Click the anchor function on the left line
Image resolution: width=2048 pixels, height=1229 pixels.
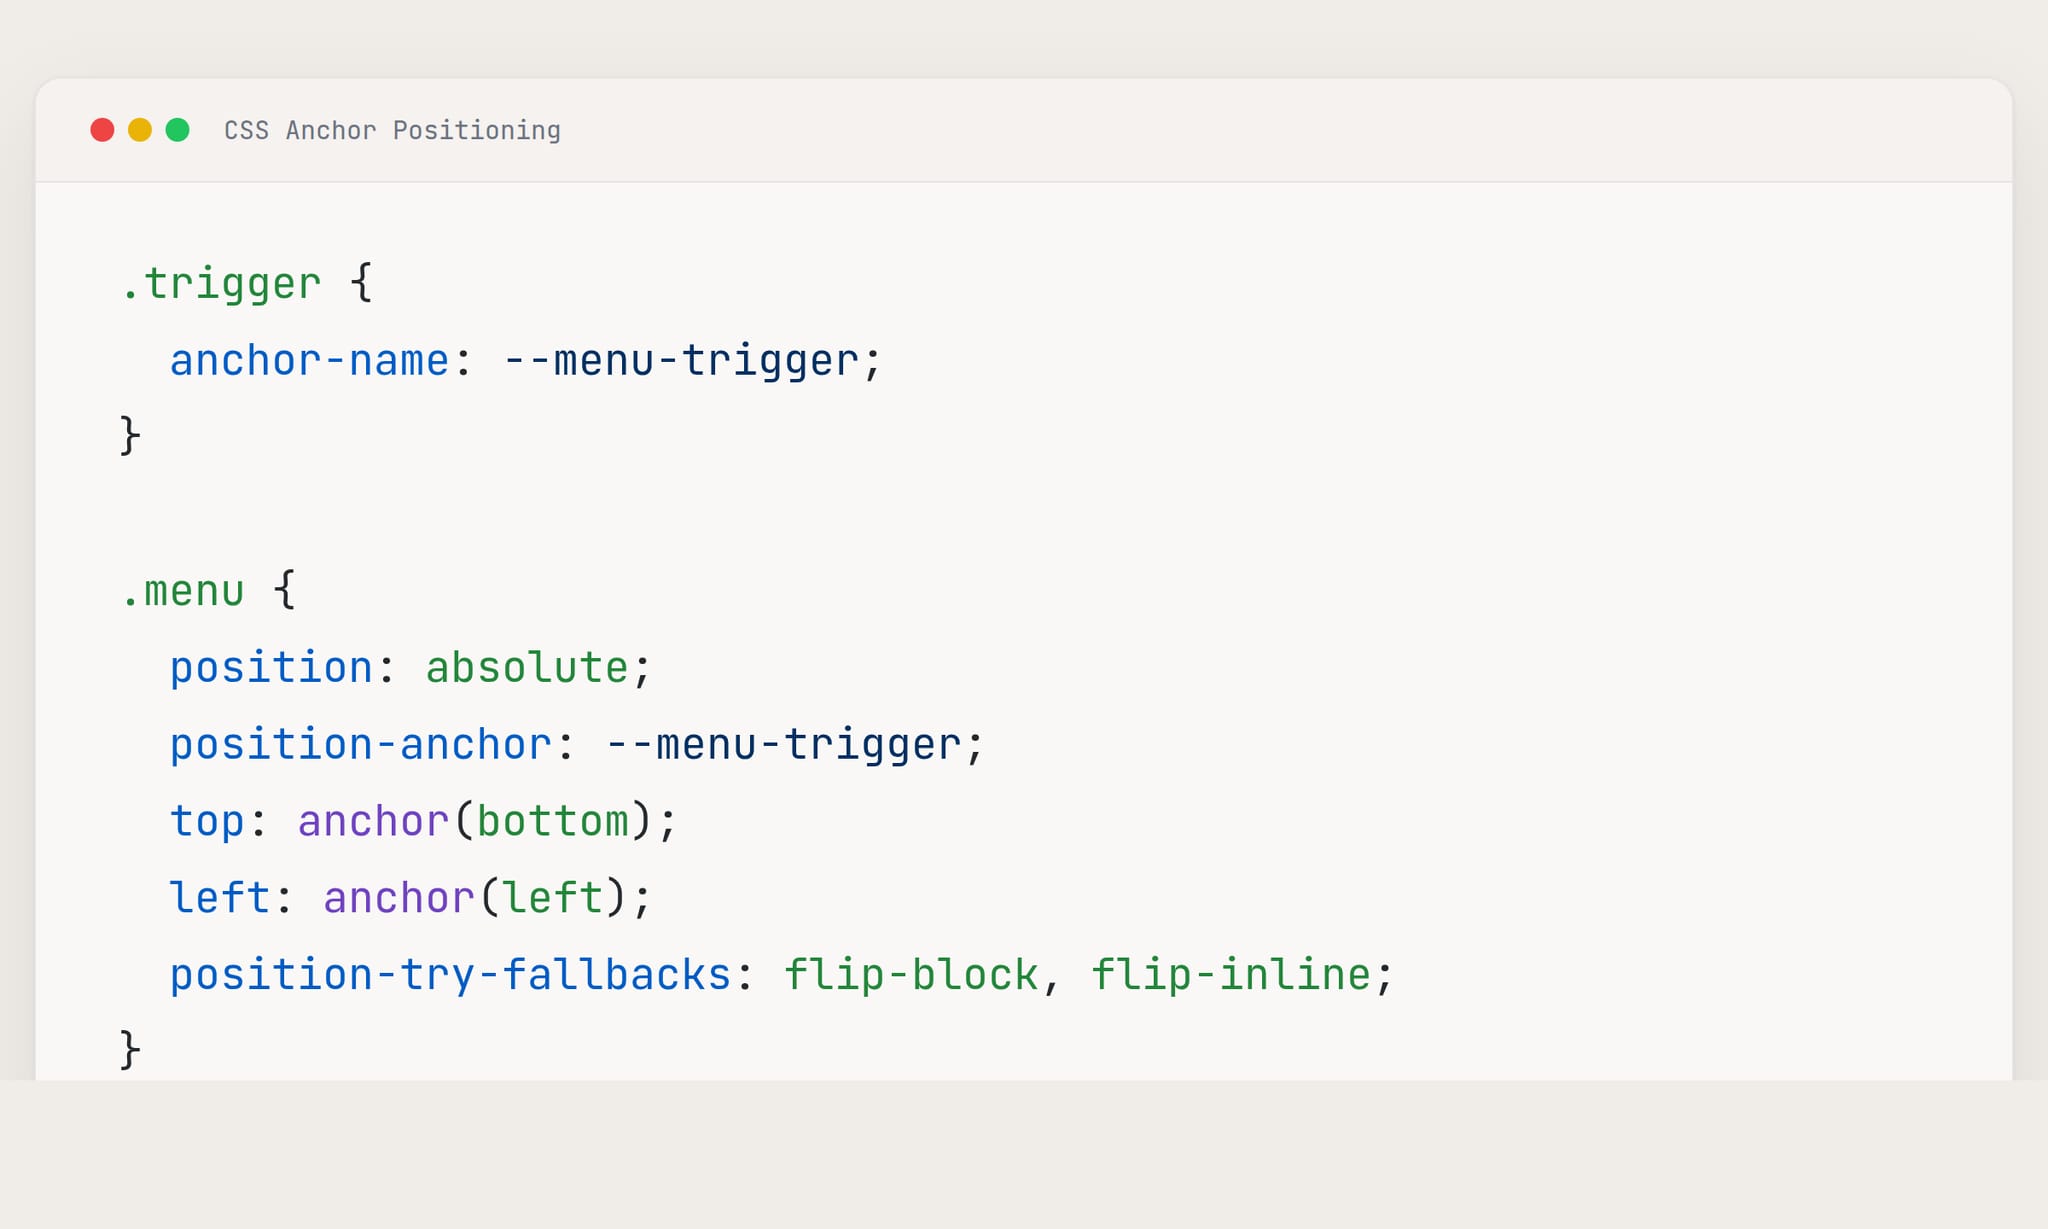tap(398, 898)
